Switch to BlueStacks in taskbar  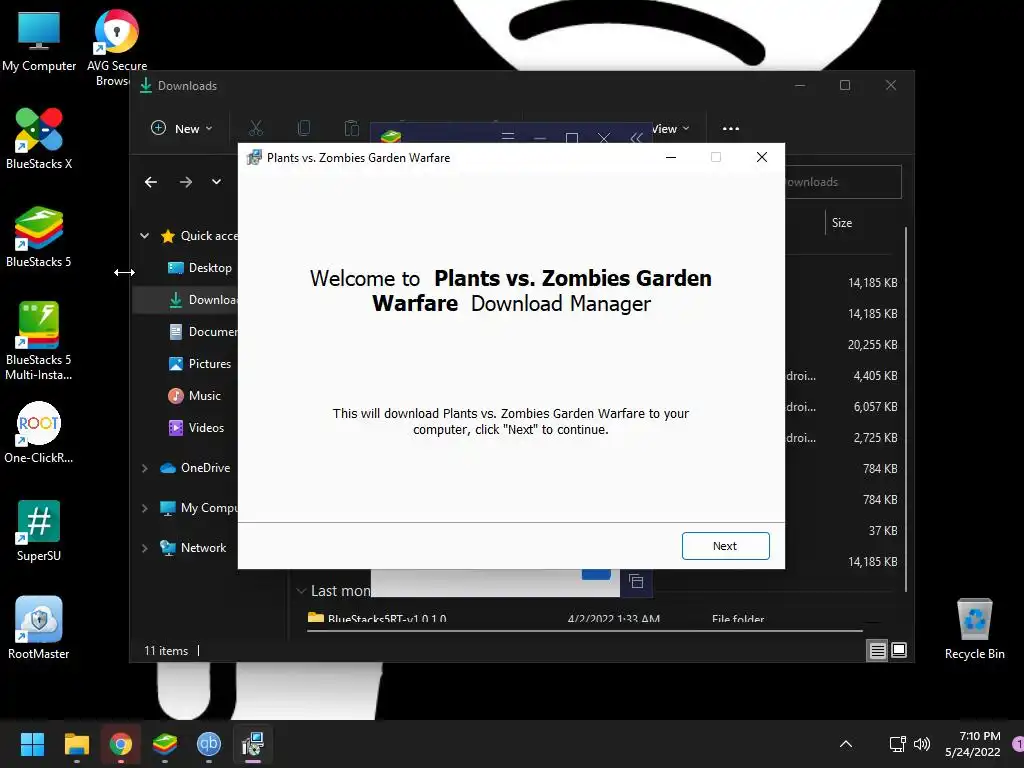(x=165, y=744)
